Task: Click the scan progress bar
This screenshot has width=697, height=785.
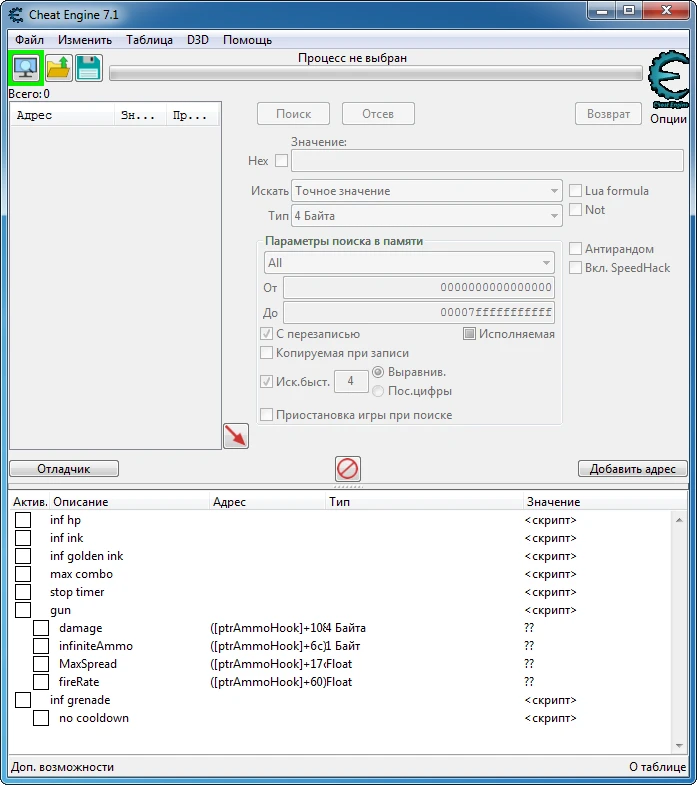Action: click(376, 74)
